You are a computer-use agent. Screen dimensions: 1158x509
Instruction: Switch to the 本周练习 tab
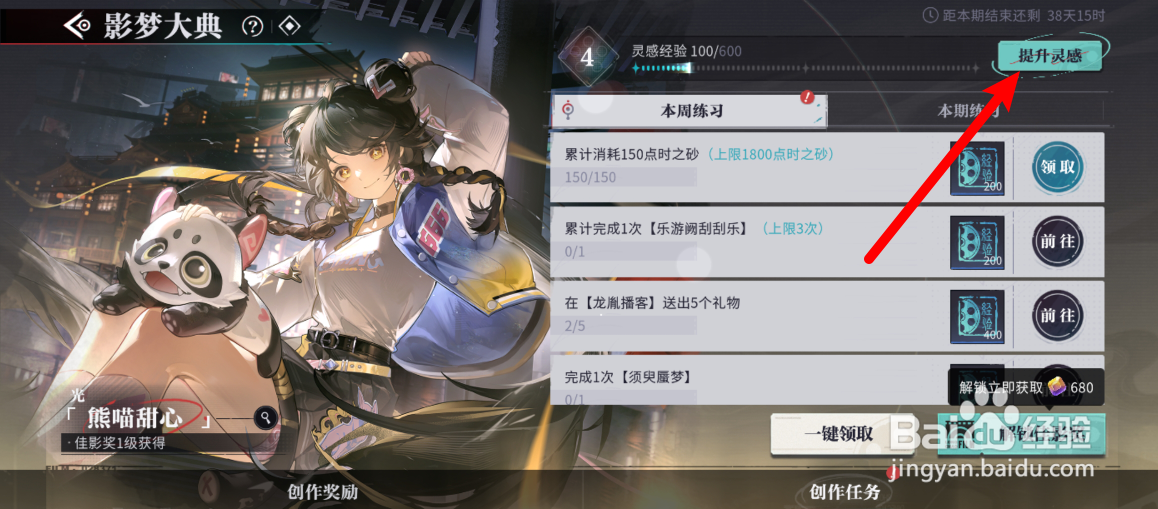[690, 112]
